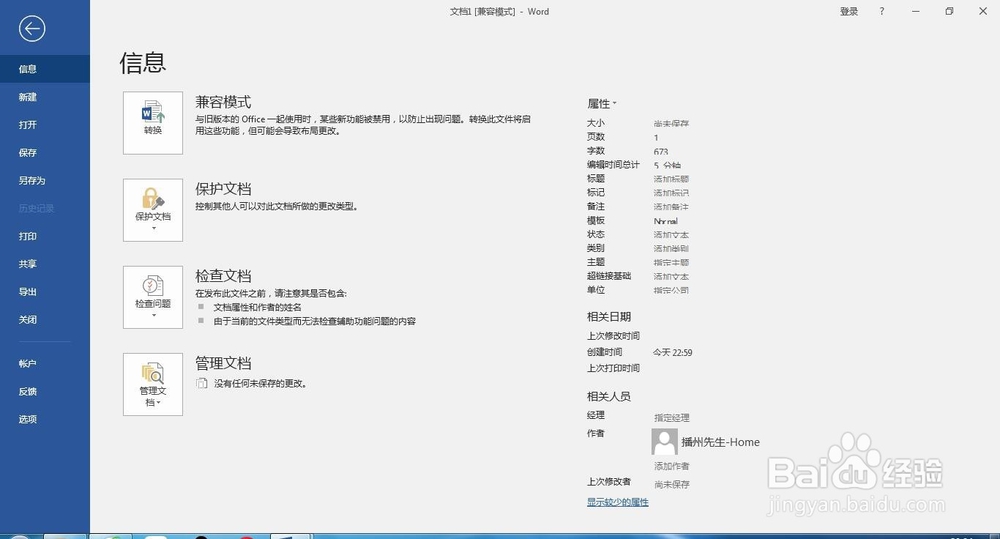Open 反馈 feedback page
Image resolution: width=1000 pixels, height=539 pixels.
45,392
